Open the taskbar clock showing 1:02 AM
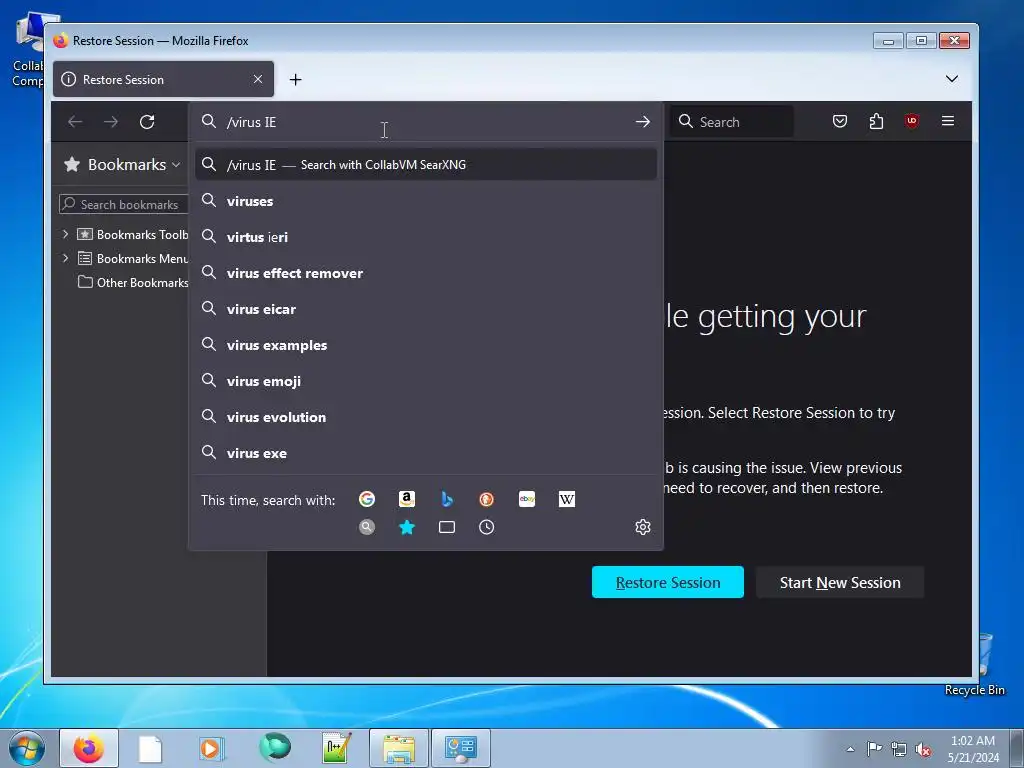 [973, 749]
